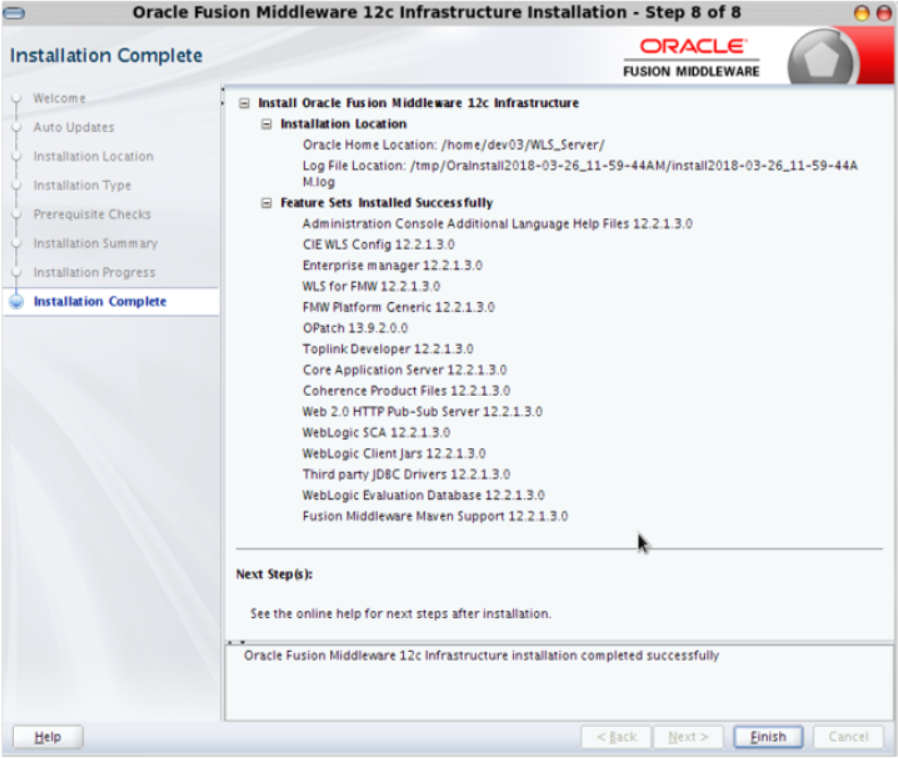Click the installation completed successfully message
898x759 pixels.
click(481, 656)
